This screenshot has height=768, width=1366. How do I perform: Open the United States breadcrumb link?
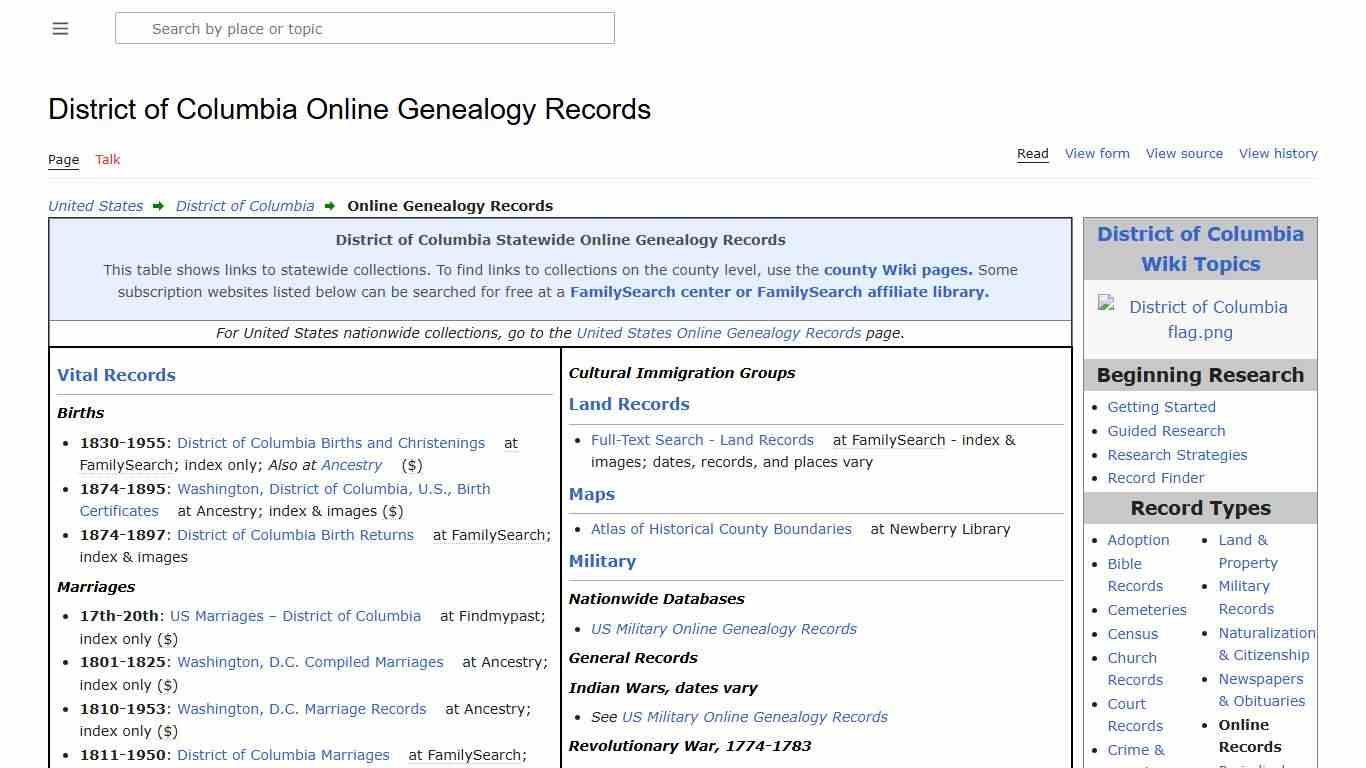95,206
